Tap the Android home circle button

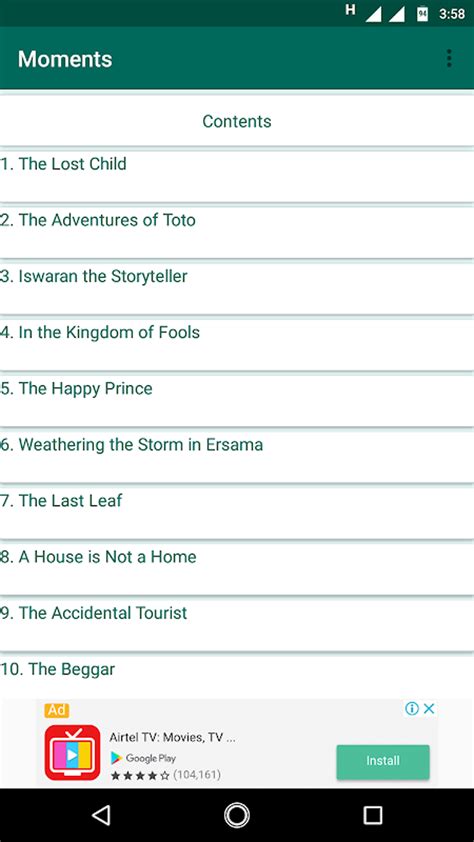tap(237, 815)
